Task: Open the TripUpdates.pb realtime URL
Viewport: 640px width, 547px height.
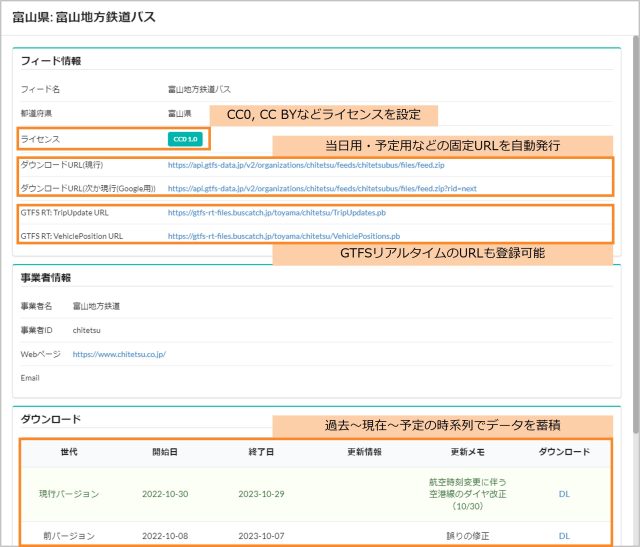Action: [x=290, y=213]
